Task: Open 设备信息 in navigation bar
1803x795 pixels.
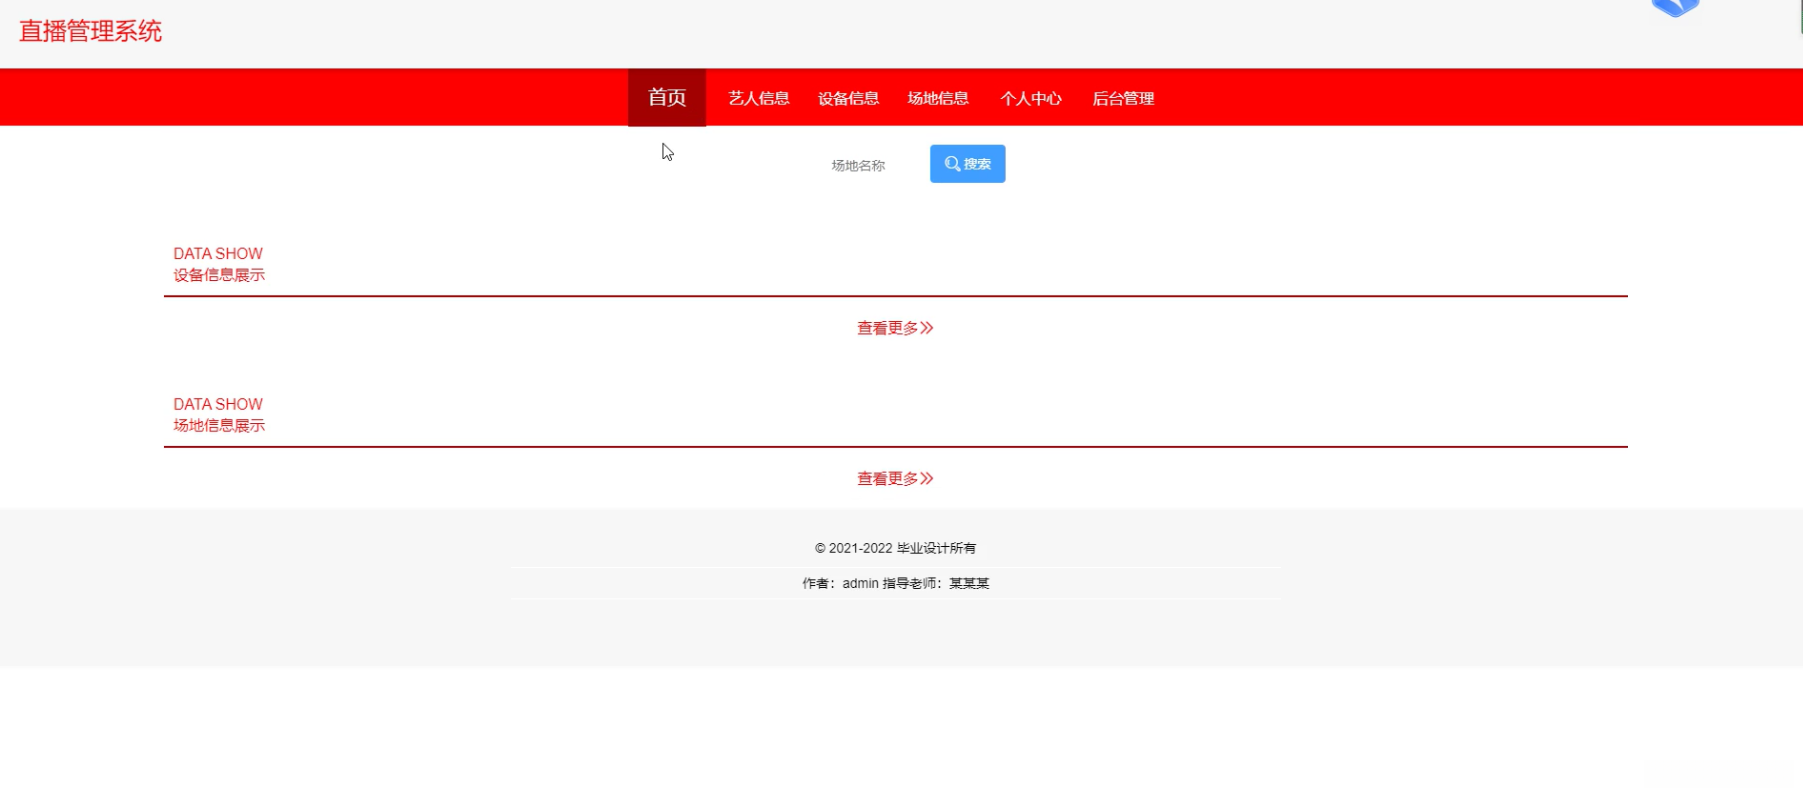Action: pyautogui.click(x=848, y=98)
